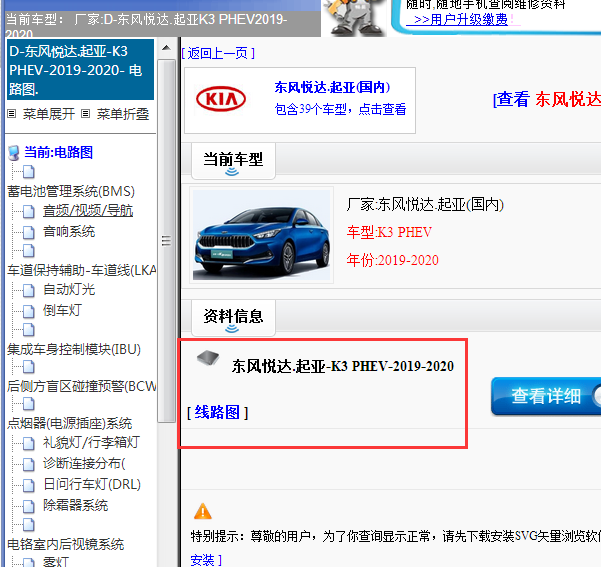Open the 线路图 link
The height and width of the screenshot is (567, 601).
pos(217,412)
